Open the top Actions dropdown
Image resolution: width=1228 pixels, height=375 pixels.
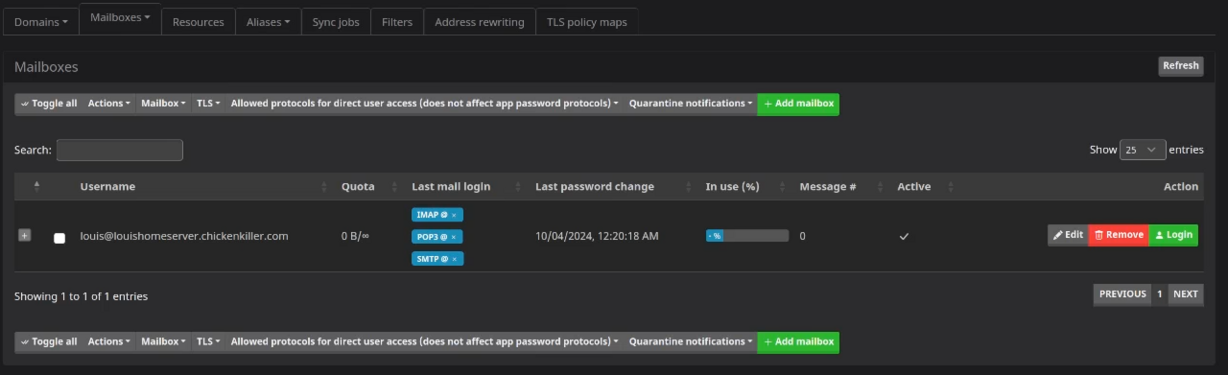click(x=109, y=103)
